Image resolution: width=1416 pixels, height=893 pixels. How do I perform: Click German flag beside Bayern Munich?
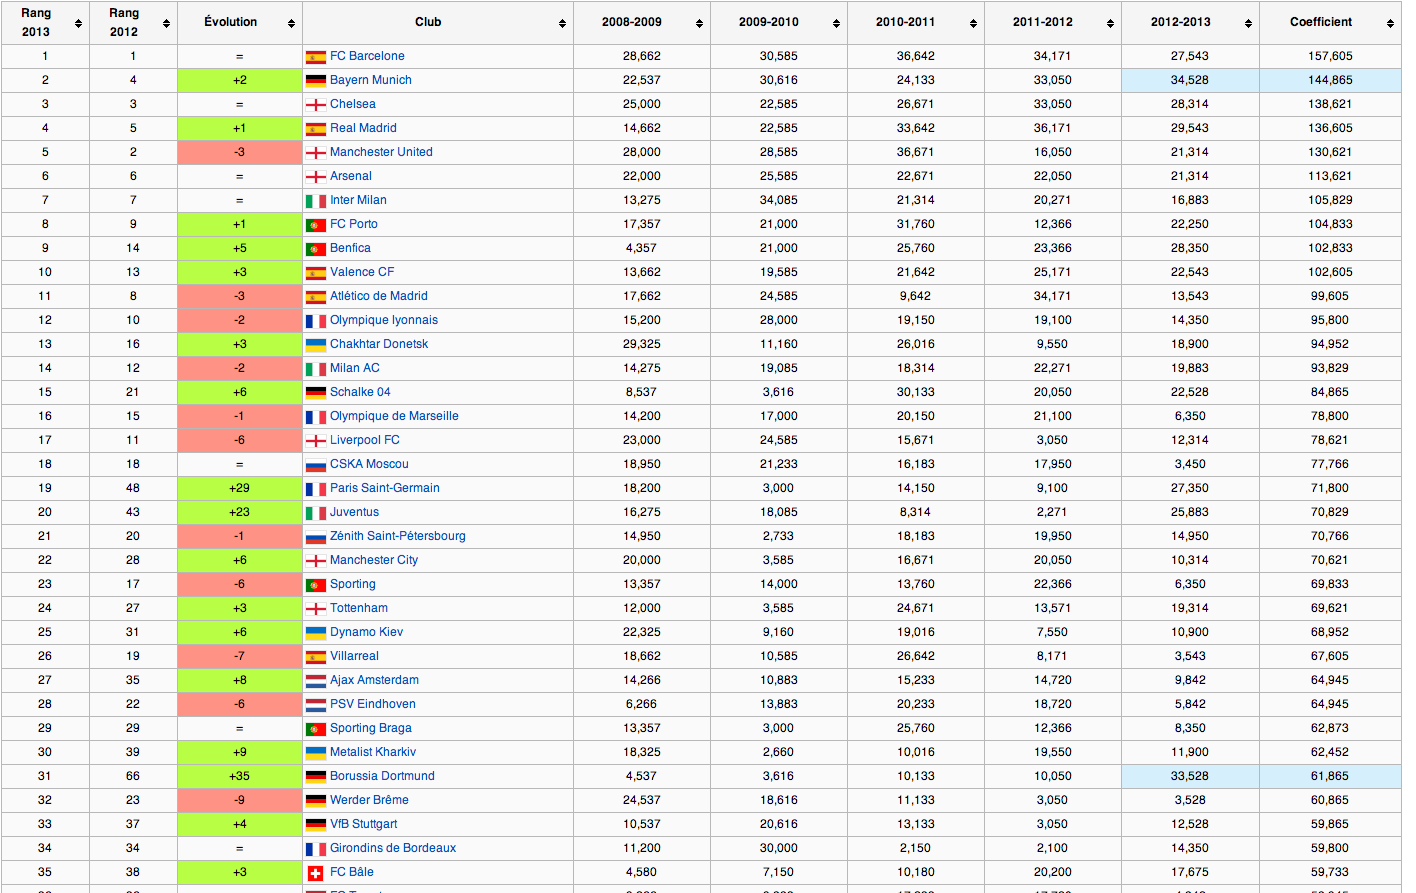tap(316, 81)
